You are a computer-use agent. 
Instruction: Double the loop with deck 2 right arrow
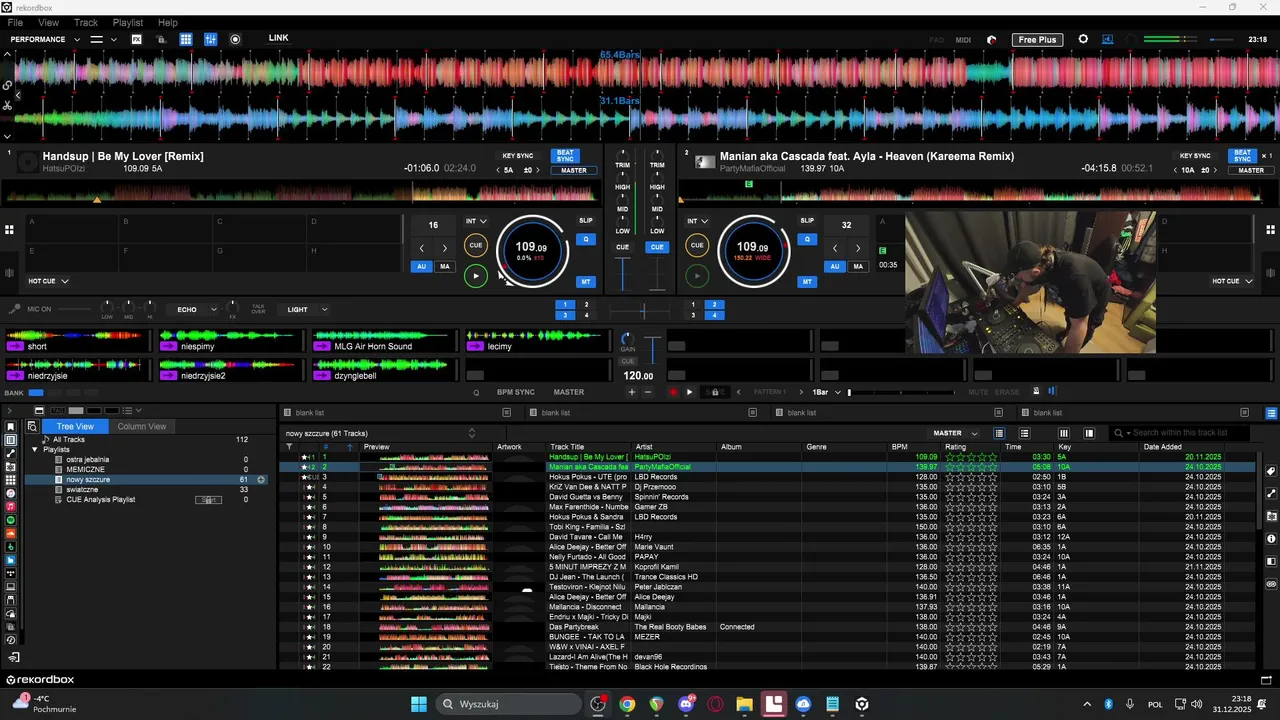pos(858,248)
